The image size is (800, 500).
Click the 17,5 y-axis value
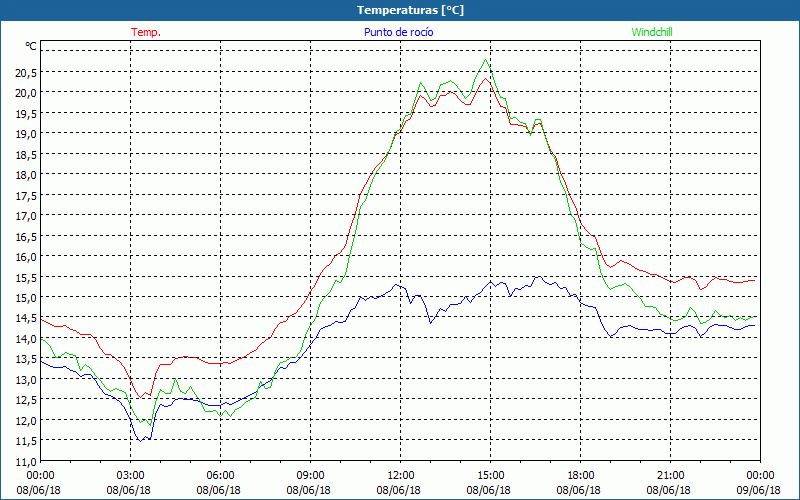click(26, 196)
